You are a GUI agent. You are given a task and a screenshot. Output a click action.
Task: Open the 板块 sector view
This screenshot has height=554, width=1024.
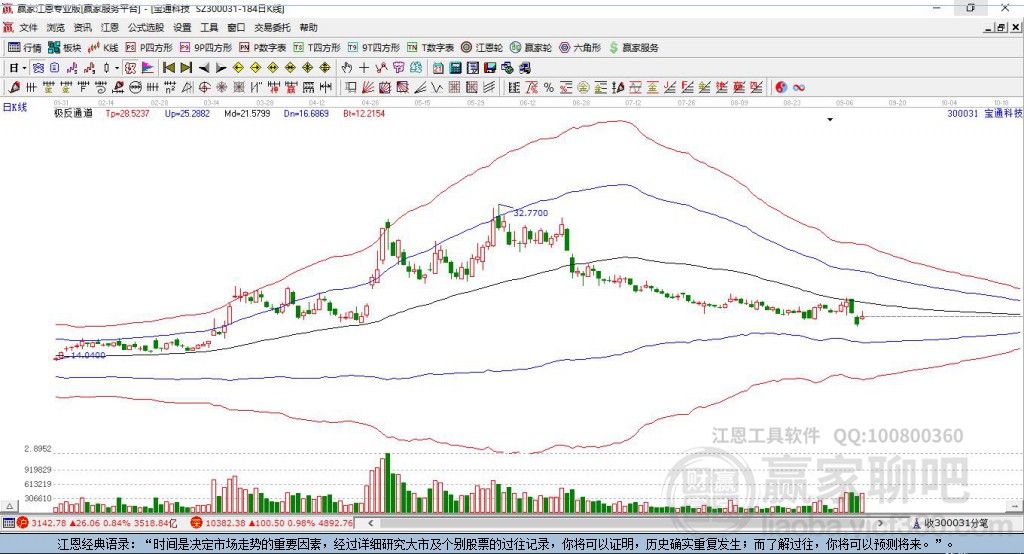[64, 48]
